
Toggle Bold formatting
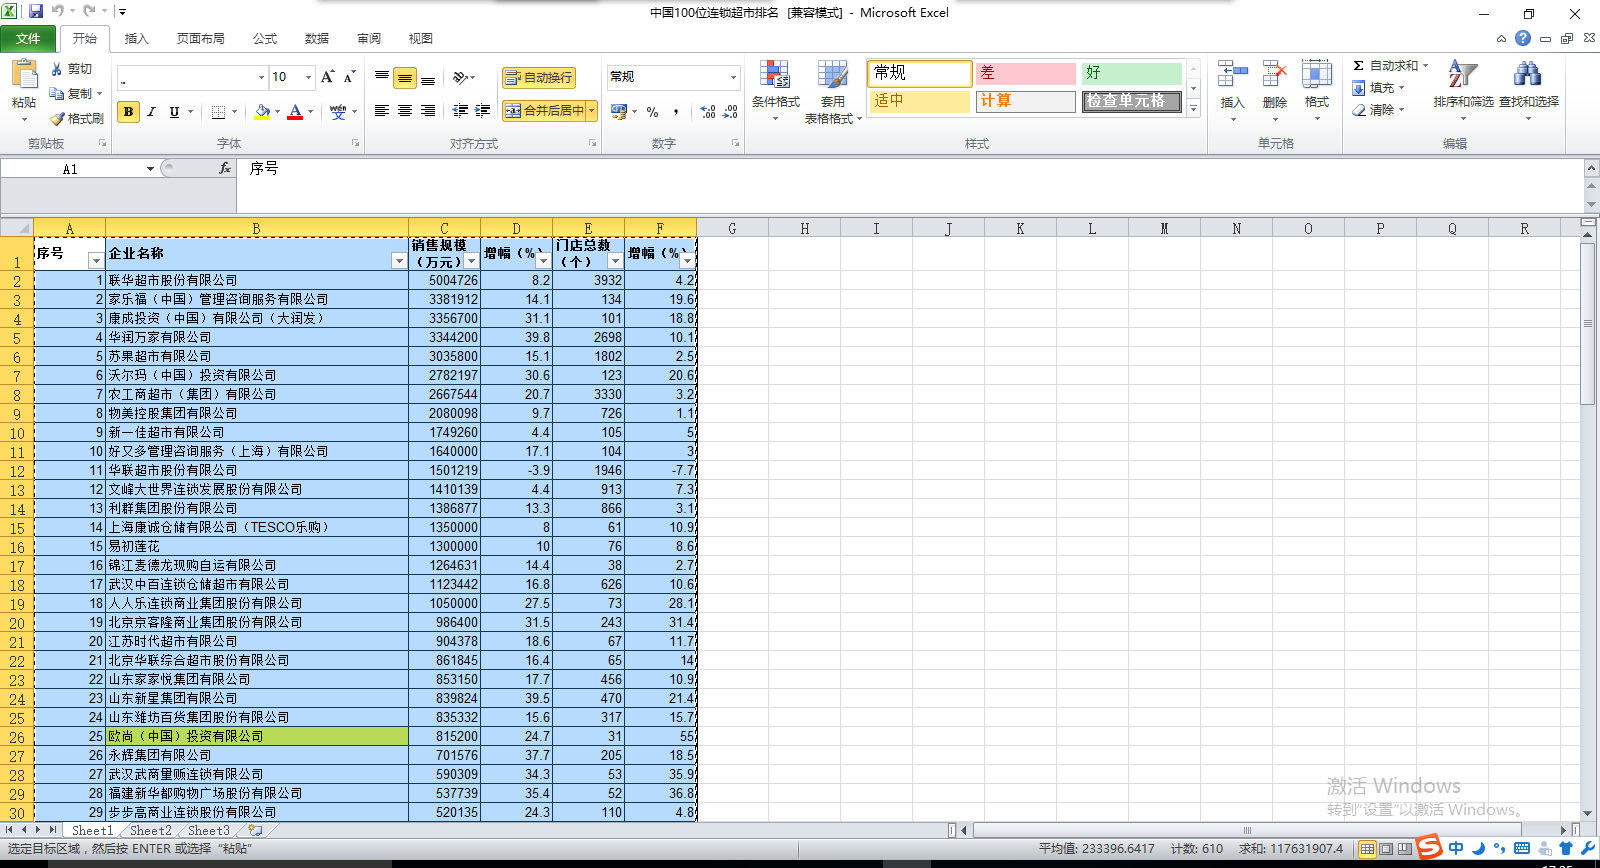[128, 111]
